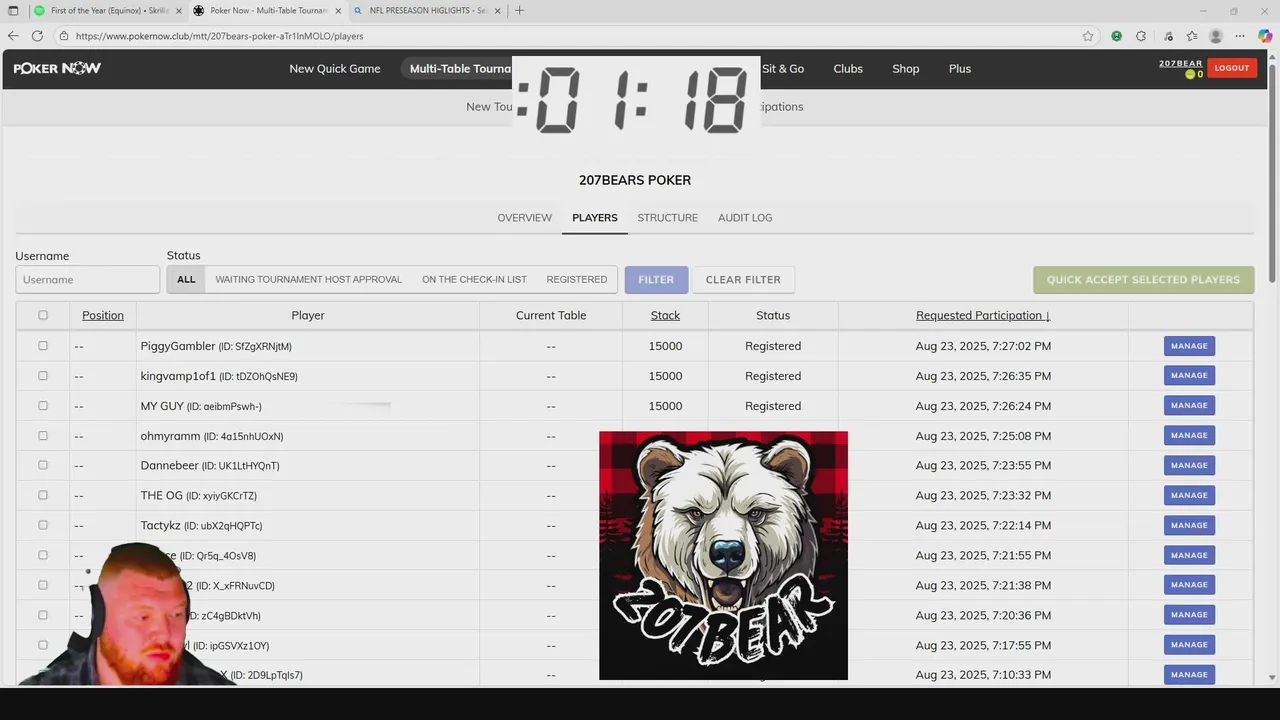Check the THE OG row checkbox
Screen dimensions: 1280x720
click(43, 495)
